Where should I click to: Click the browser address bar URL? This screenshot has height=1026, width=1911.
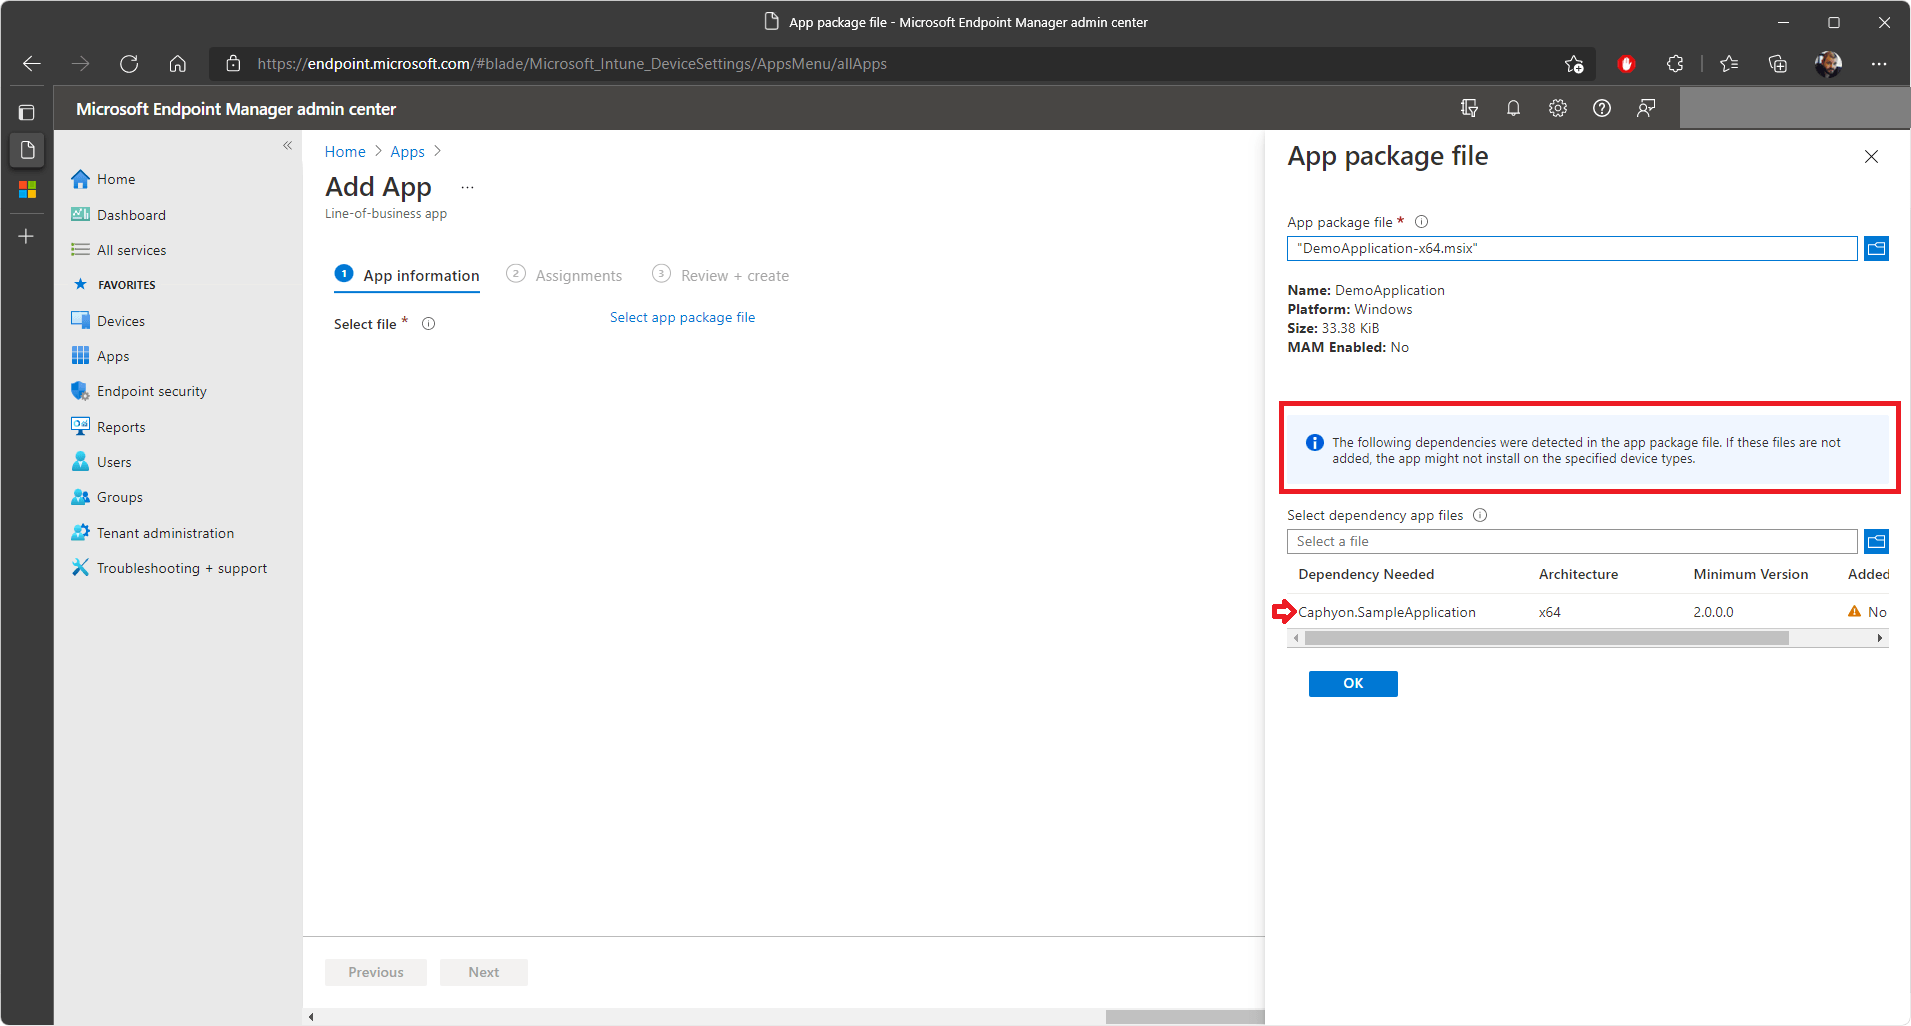point(572,64)
